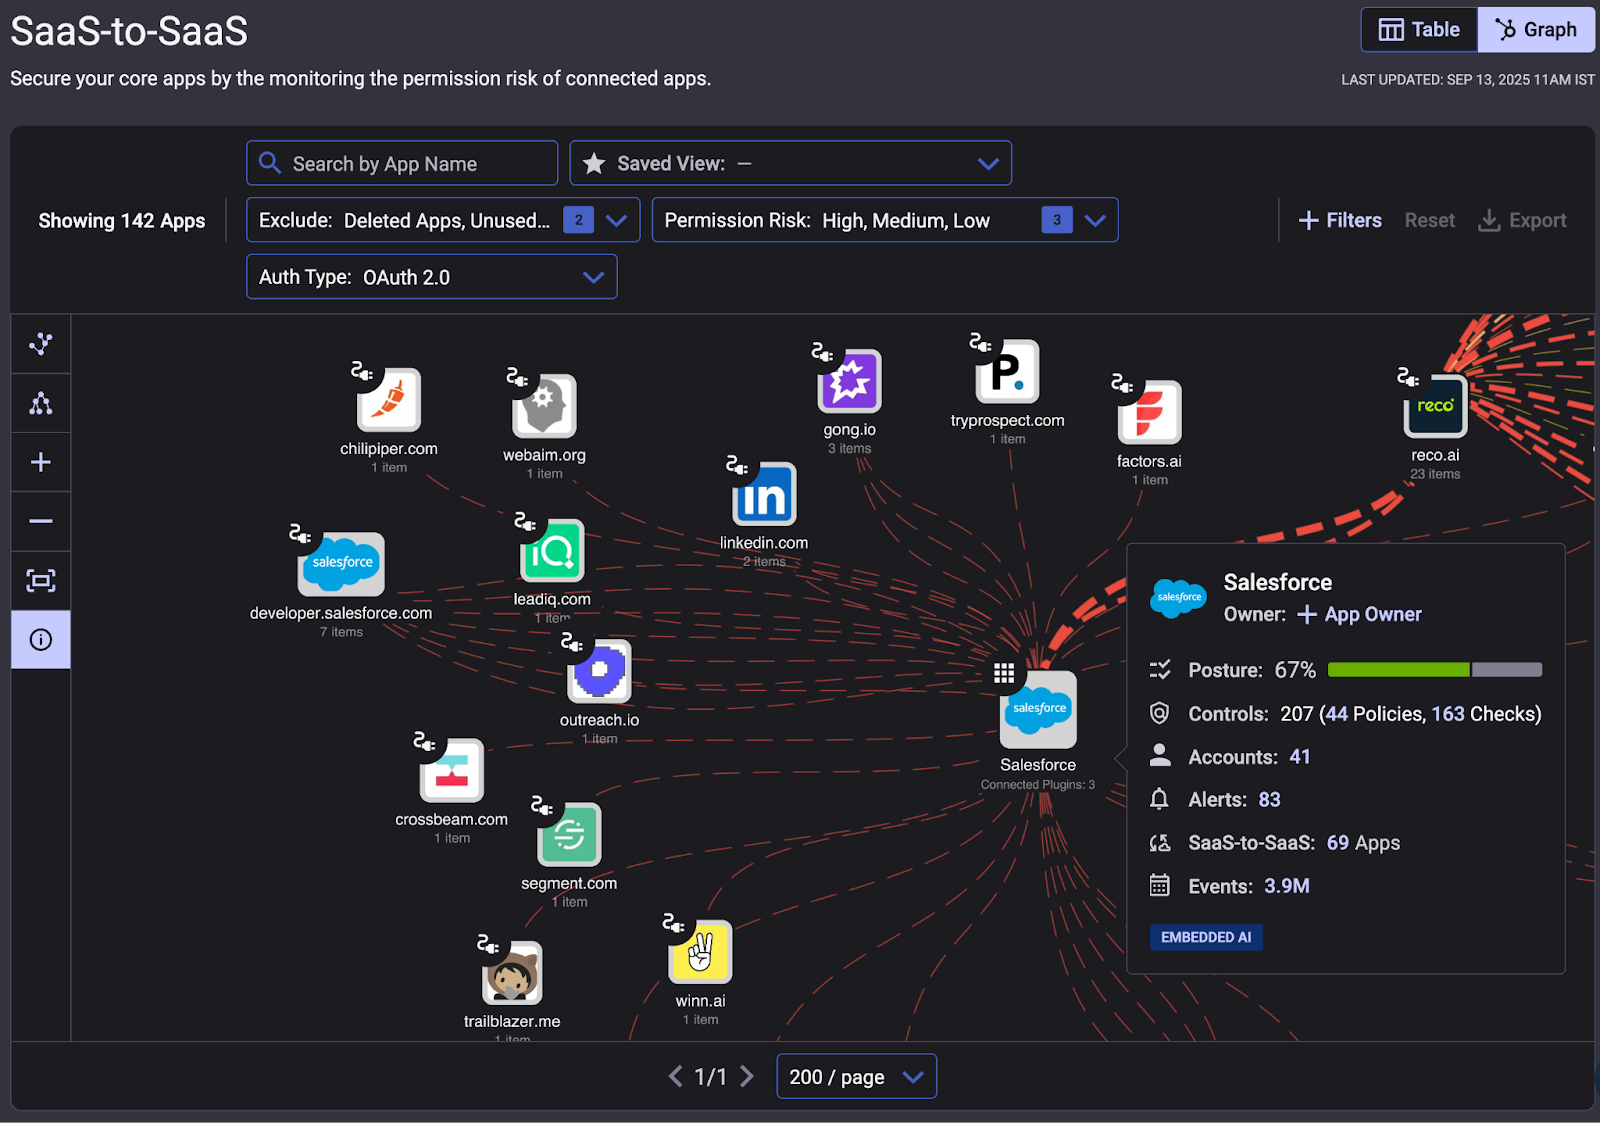
Task: Select the gong.io app node
Action: point(850,381)
